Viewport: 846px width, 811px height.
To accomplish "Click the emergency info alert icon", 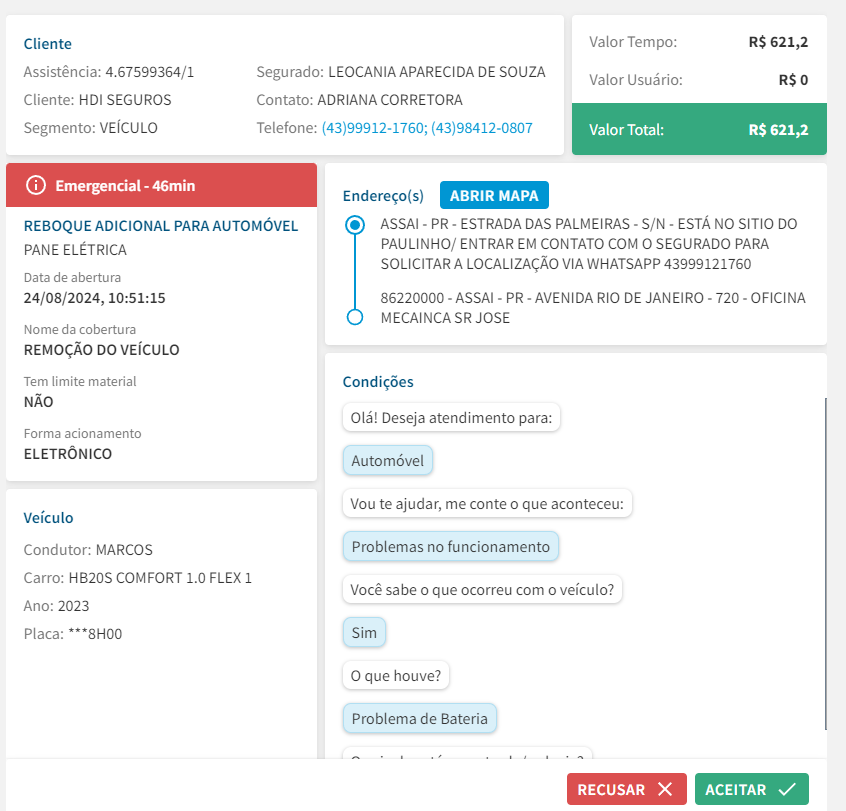I will pyautogui.click(x=36, y=185).
